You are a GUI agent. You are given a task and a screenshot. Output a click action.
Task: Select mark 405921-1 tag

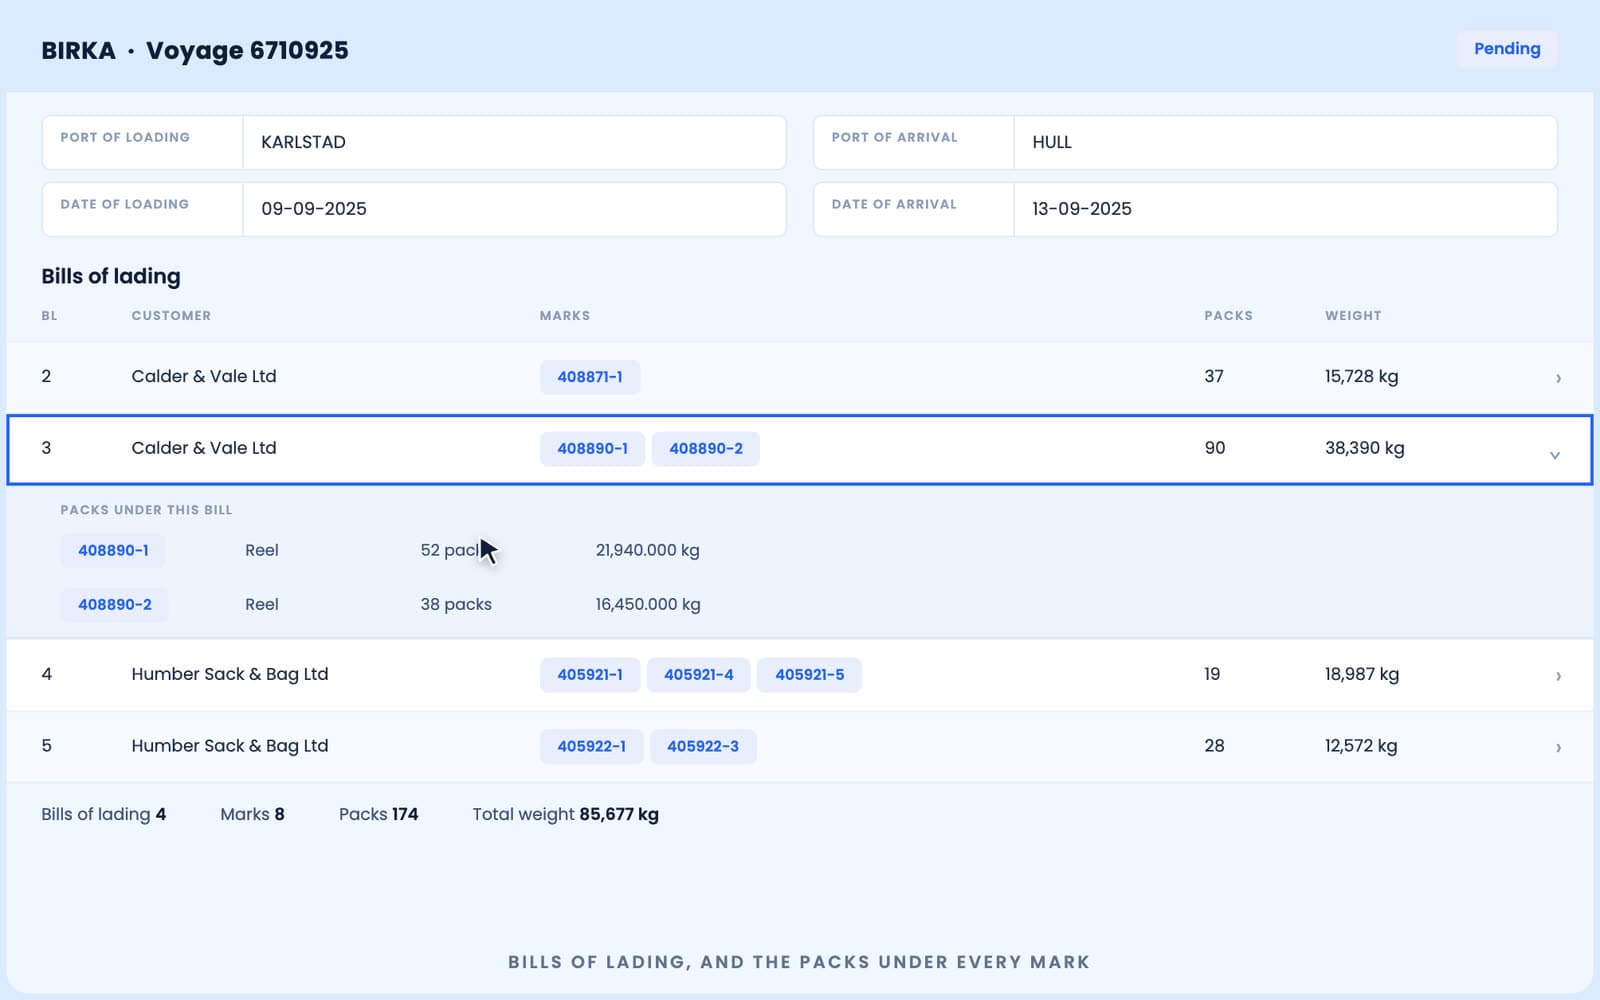[590, 675]
